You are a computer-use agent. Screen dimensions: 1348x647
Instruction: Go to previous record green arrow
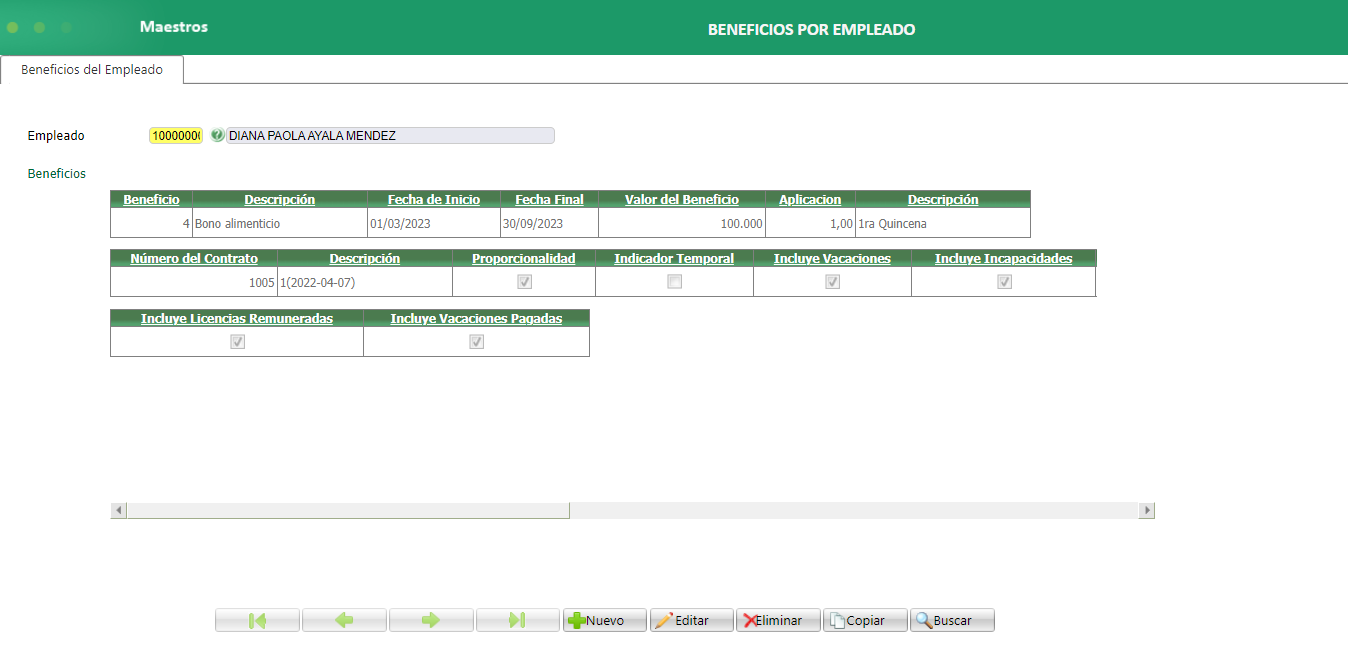344,620
